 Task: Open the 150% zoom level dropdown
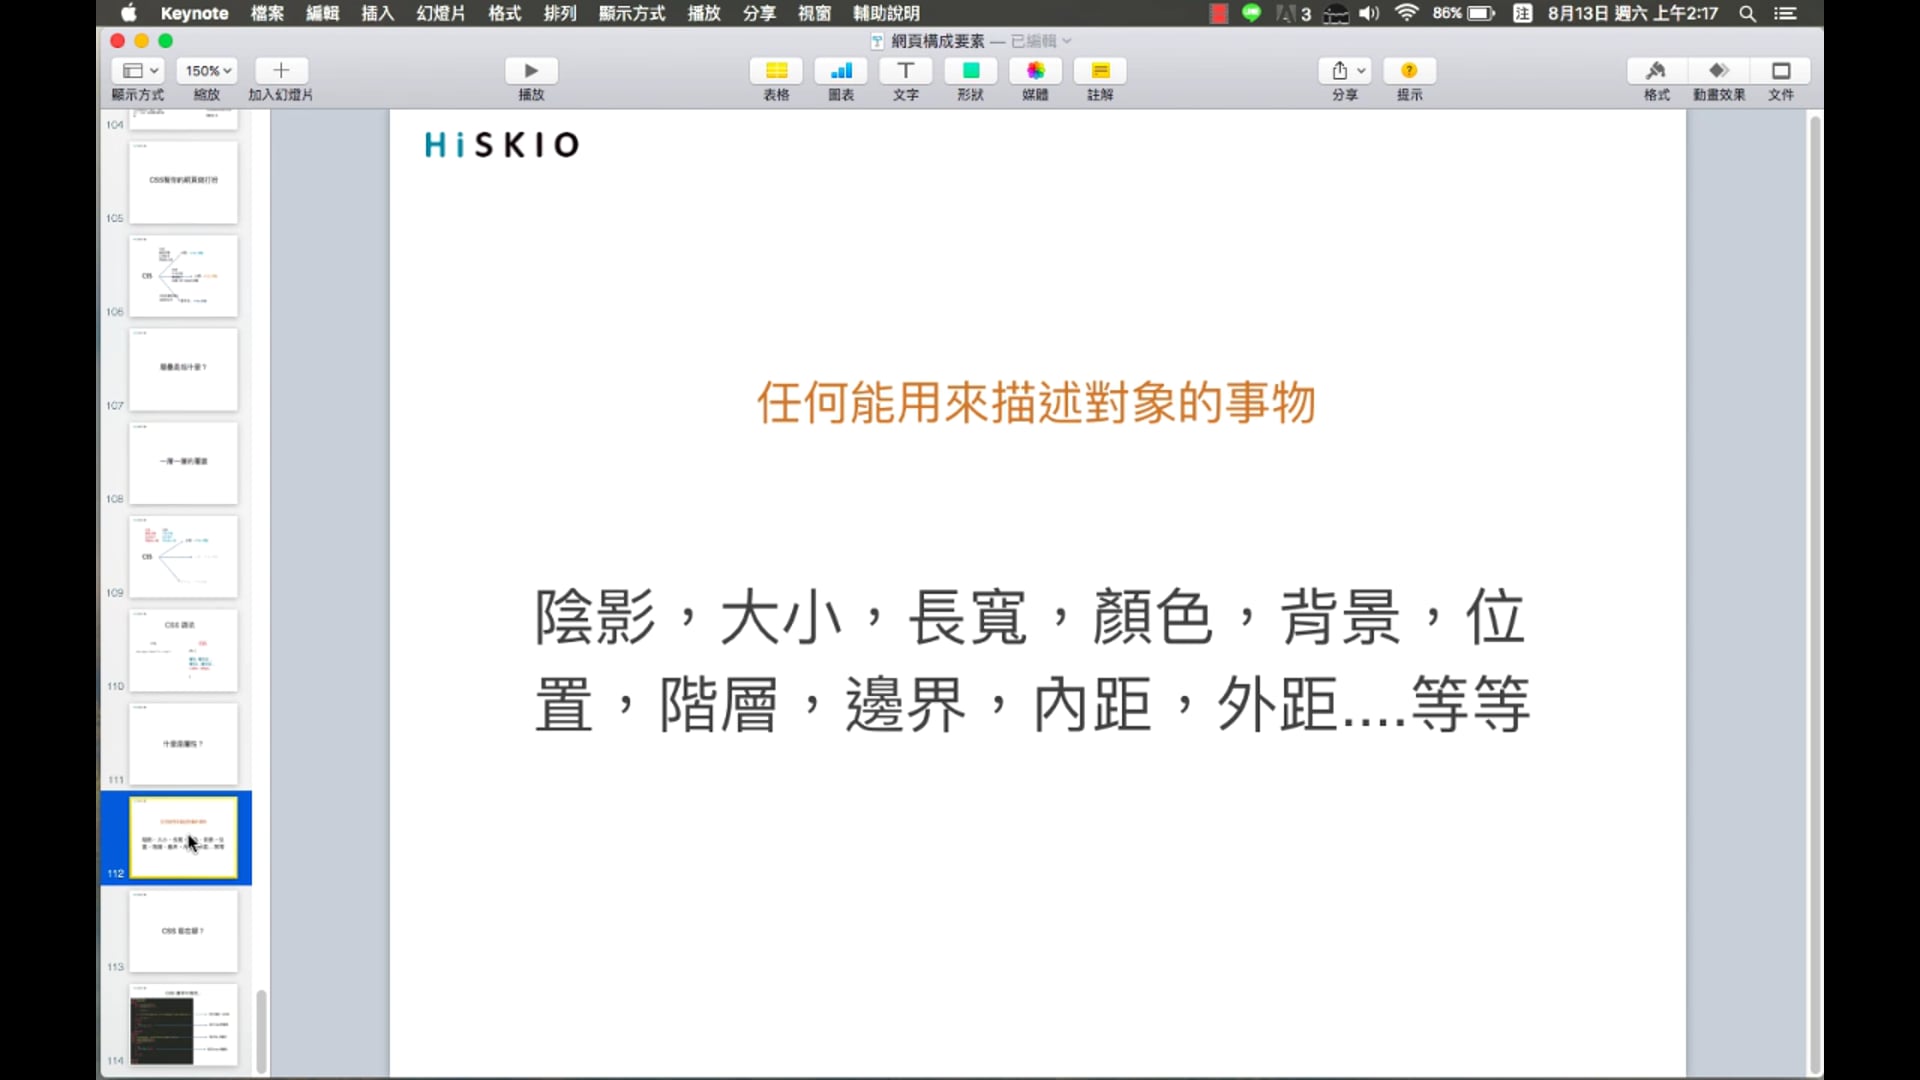tap(206, 70)
